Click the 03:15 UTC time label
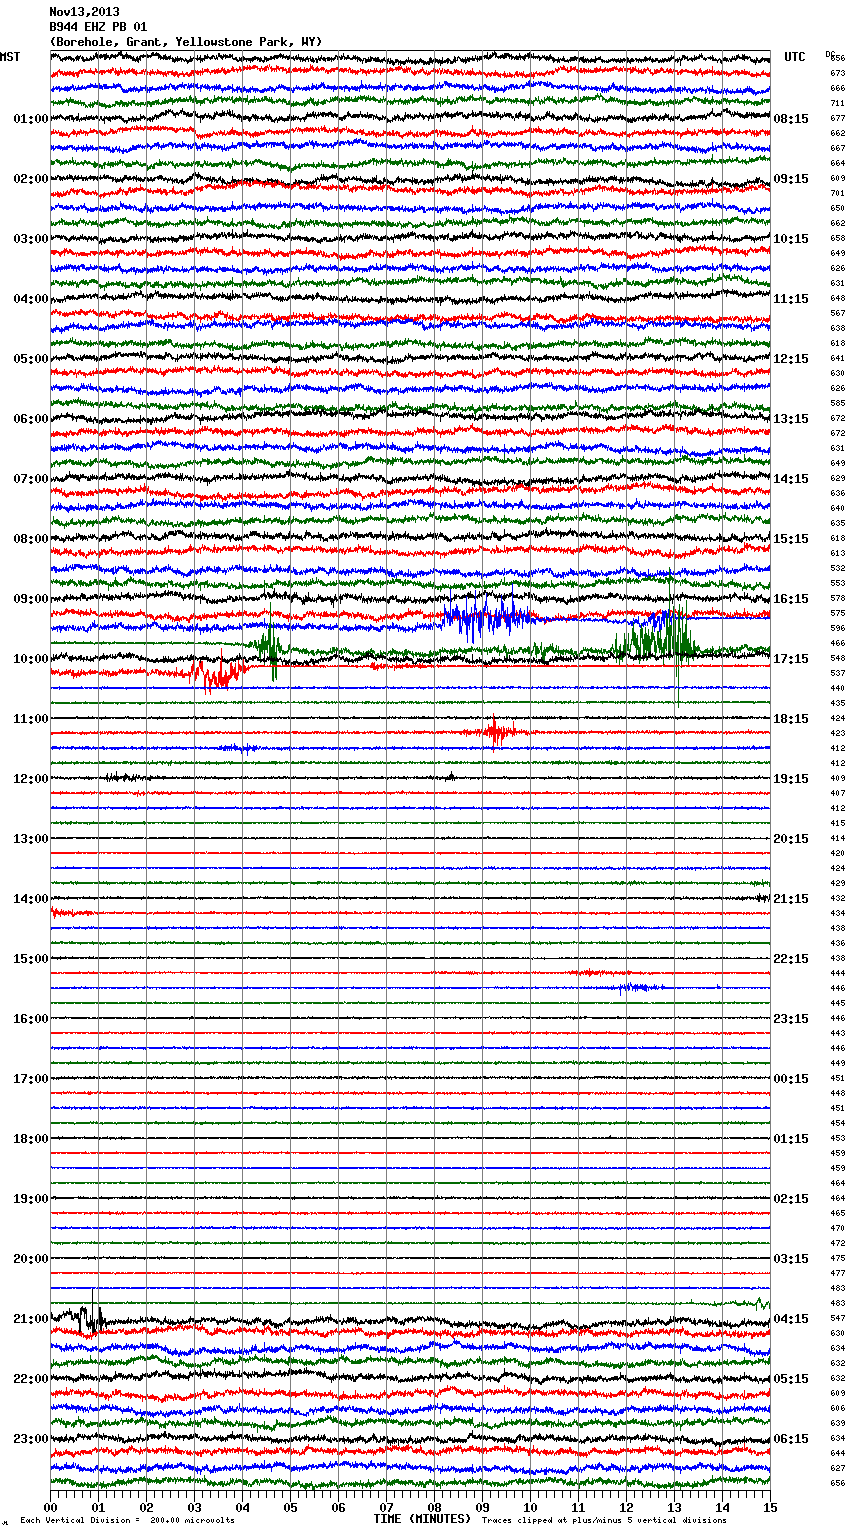Image resolution: width=850 pixels, height=1534 pixels. tap(791, 1259)
